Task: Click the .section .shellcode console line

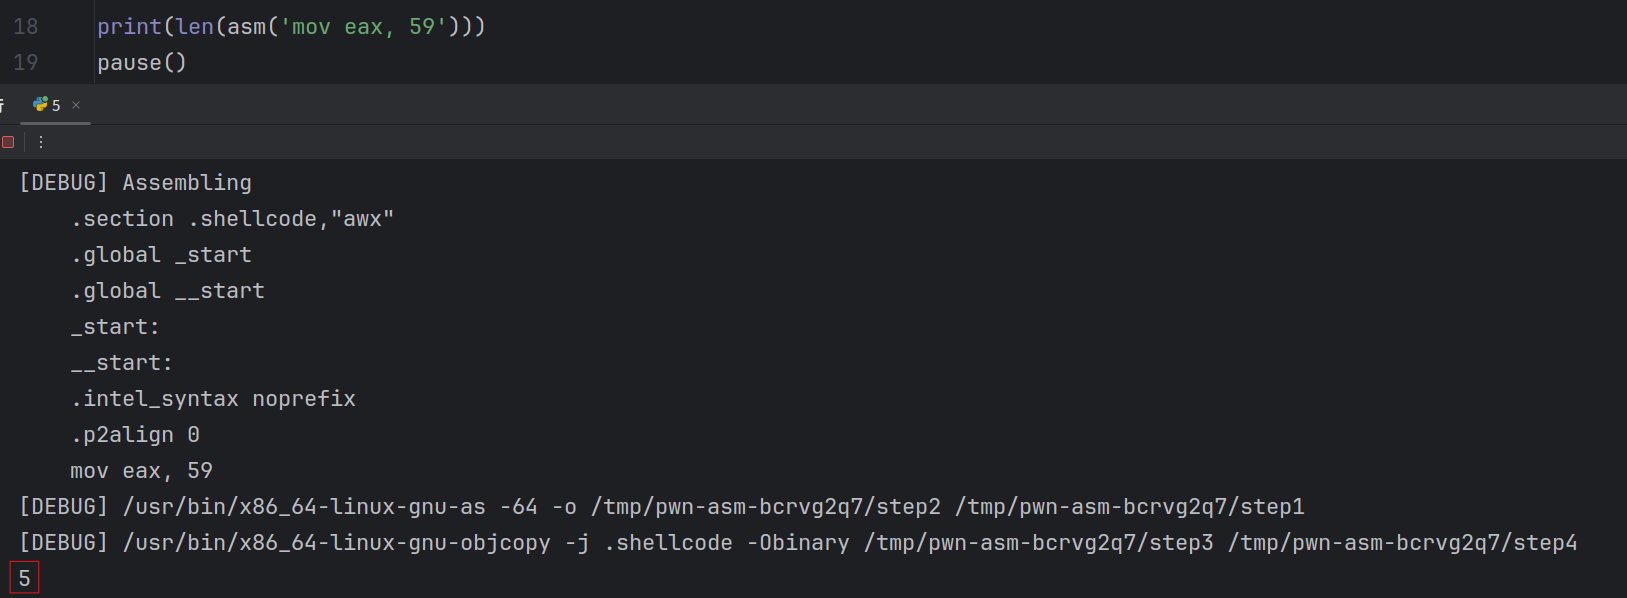Action: pyautogui.click(x=232, y=218)
